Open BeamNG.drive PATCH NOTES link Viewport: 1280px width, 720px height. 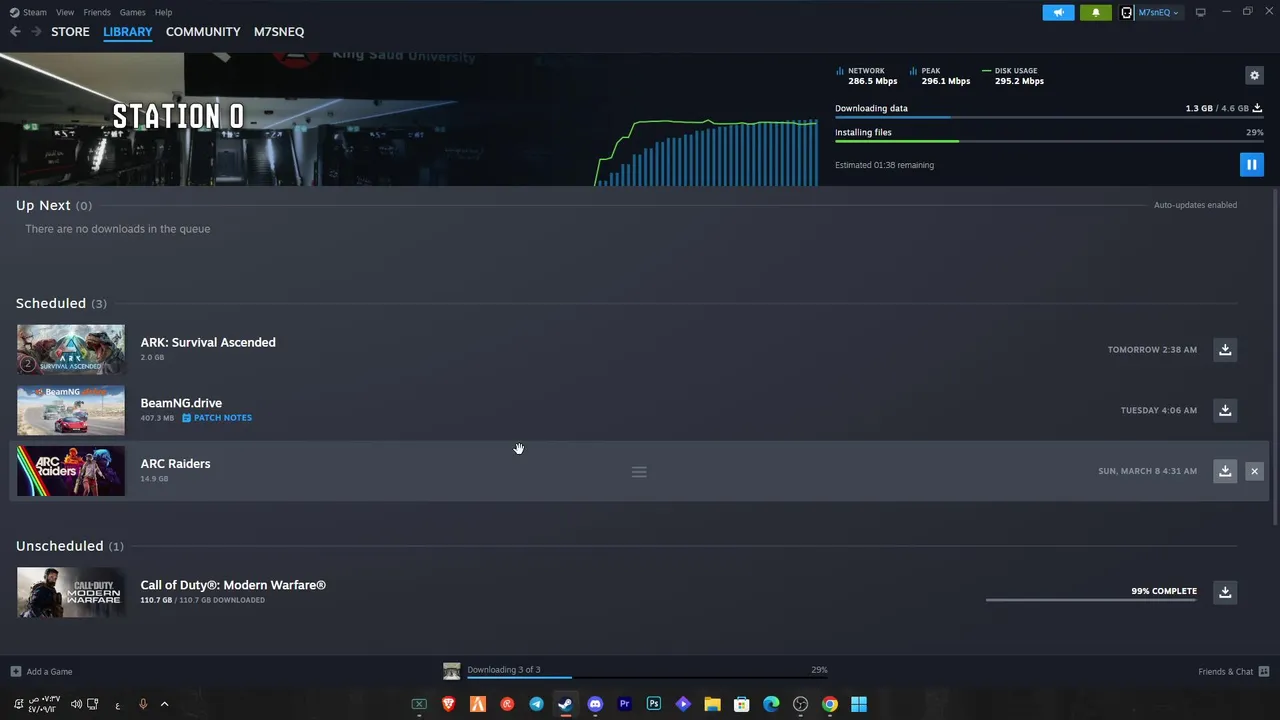[x=217, y=418]
